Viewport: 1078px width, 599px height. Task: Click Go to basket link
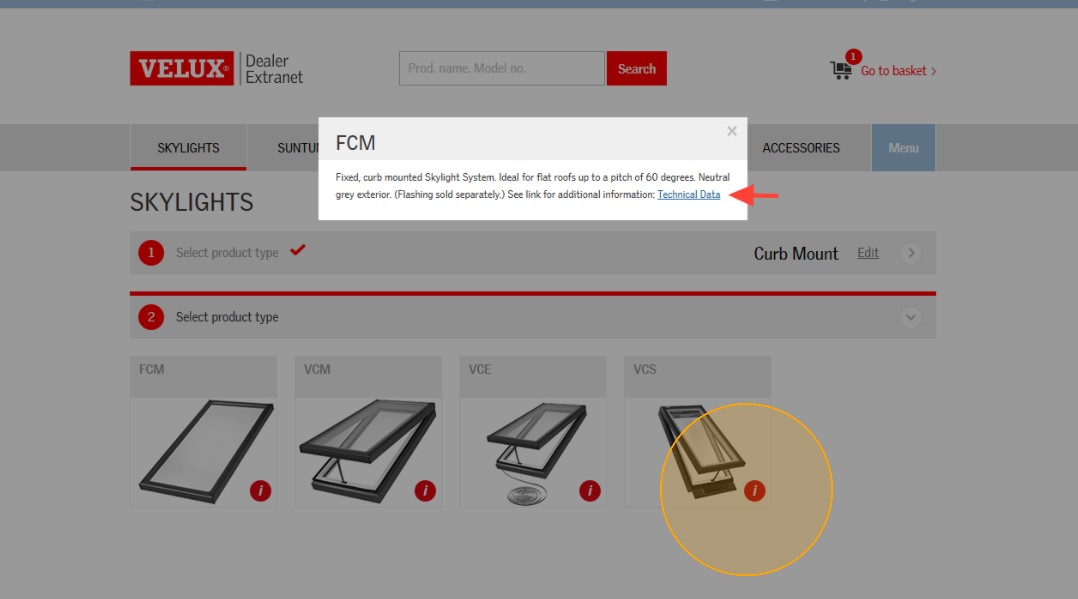(x=899, y=71)
